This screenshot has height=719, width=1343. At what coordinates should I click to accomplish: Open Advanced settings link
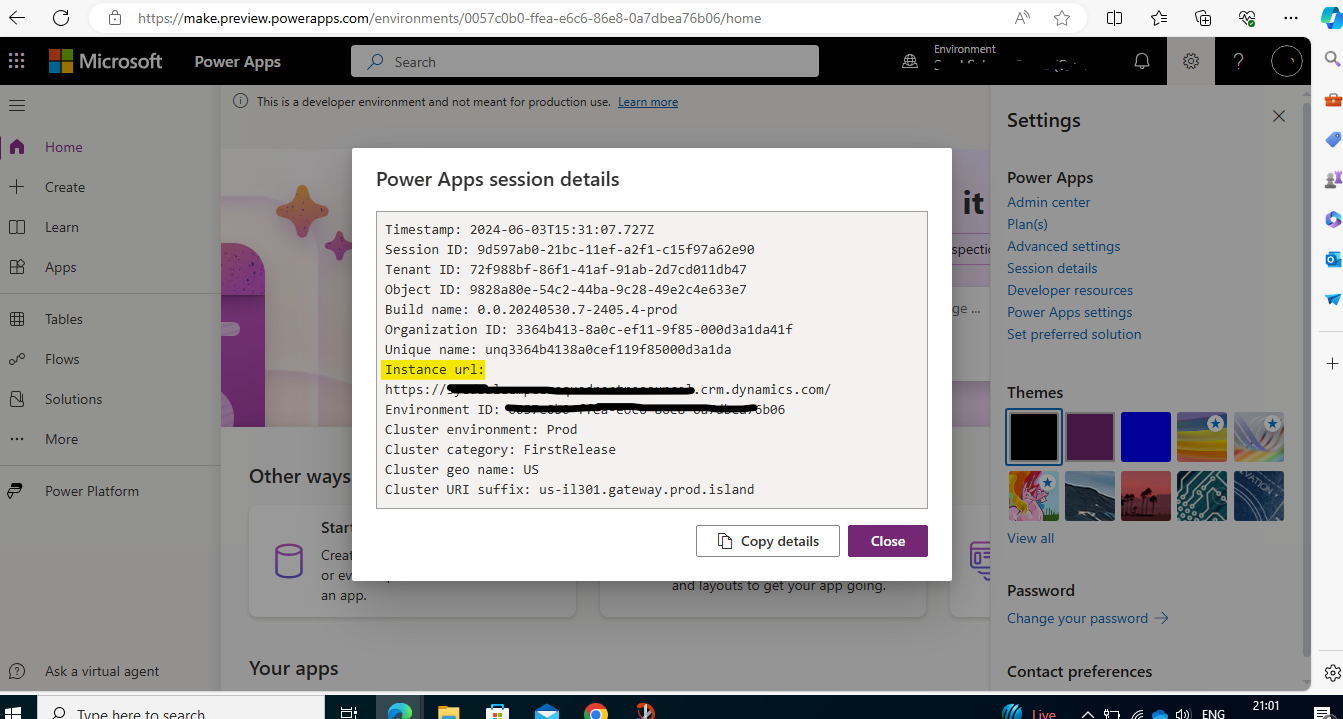1063,246
